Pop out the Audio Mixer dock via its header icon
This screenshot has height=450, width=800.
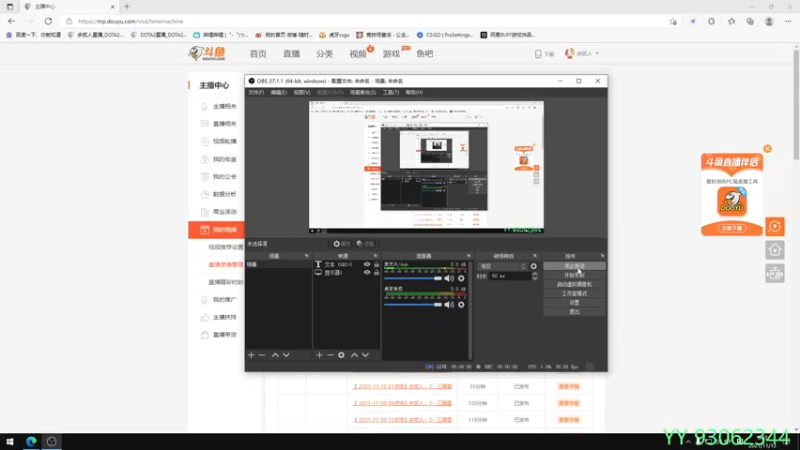(x=468, y=256)
